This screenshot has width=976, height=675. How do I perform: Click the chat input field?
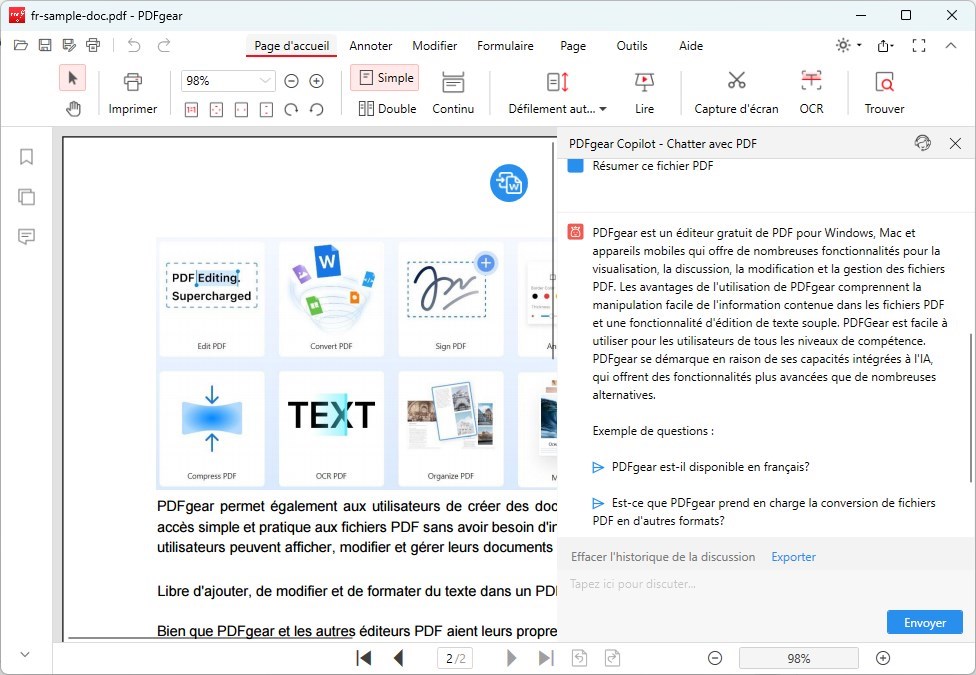pos(766,584)
